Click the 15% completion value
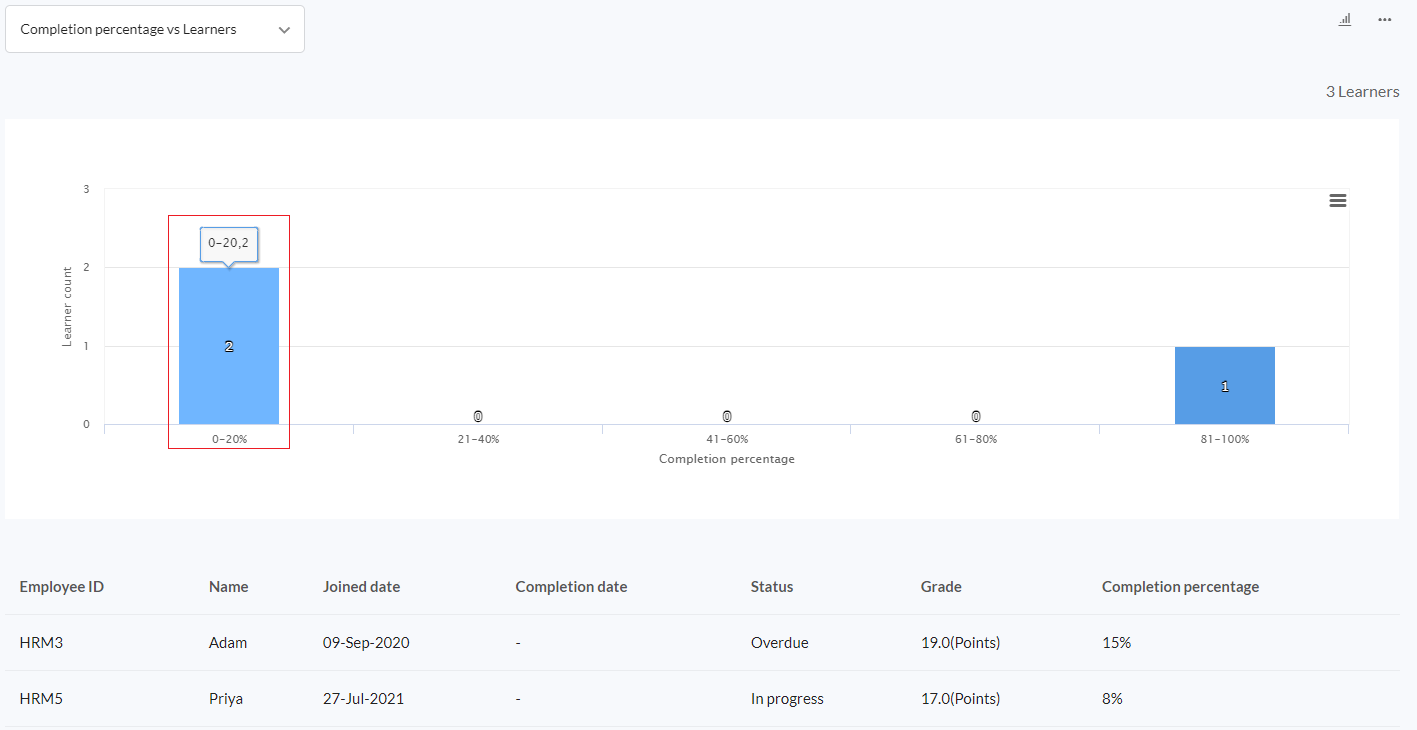The width and height of the screenshot is (1417, 730). [x=1117, y=643]
